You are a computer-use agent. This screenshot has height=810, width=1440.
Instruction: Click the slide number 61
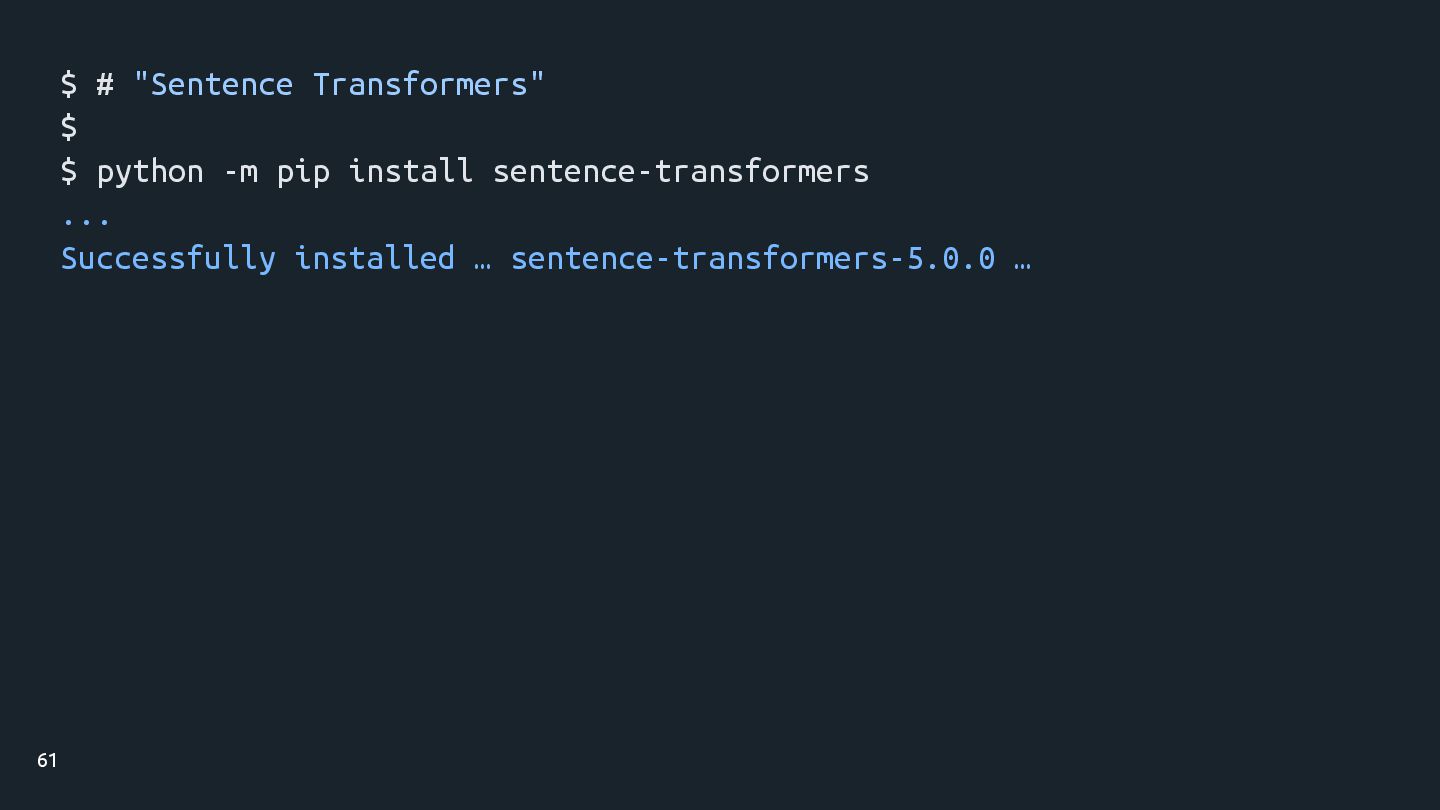point(47,761)
